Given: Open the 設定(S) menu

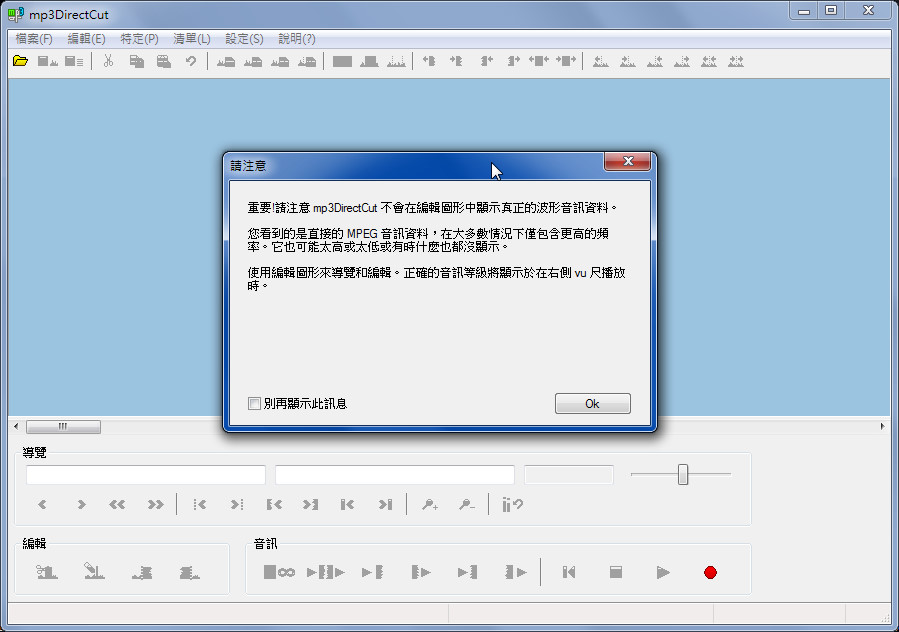Looking at the screenshot, I should click(244, 39).
